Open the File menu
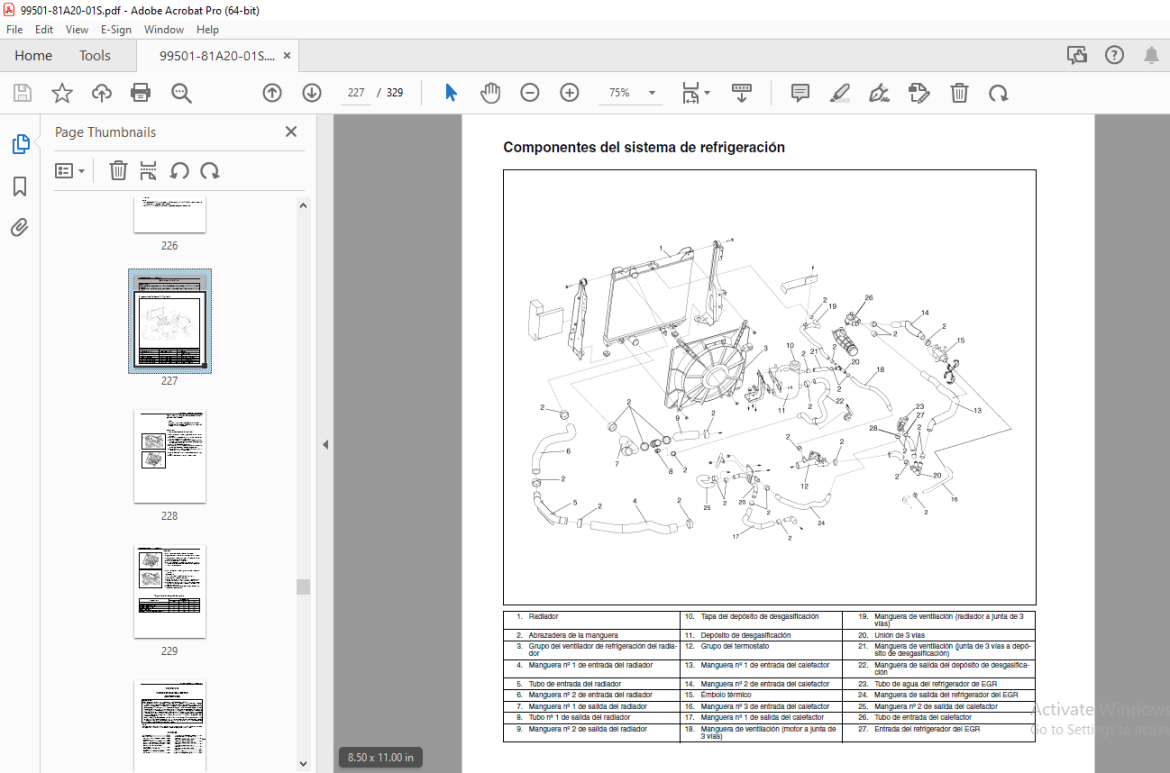This screenshot has height=773, width=1170. [x=14, y=29]
